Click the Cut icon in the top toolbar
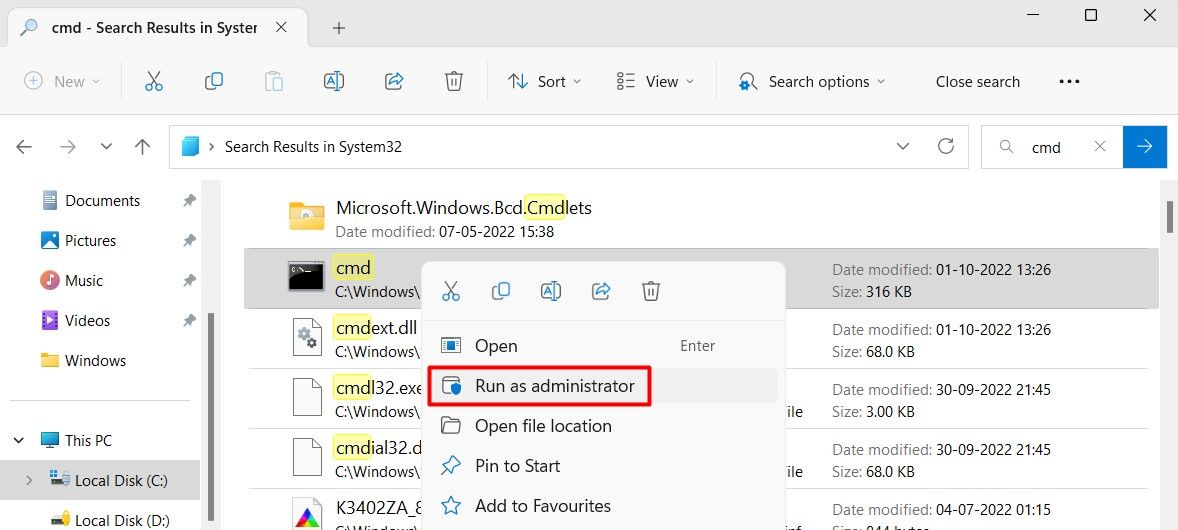 pos(154,82)
